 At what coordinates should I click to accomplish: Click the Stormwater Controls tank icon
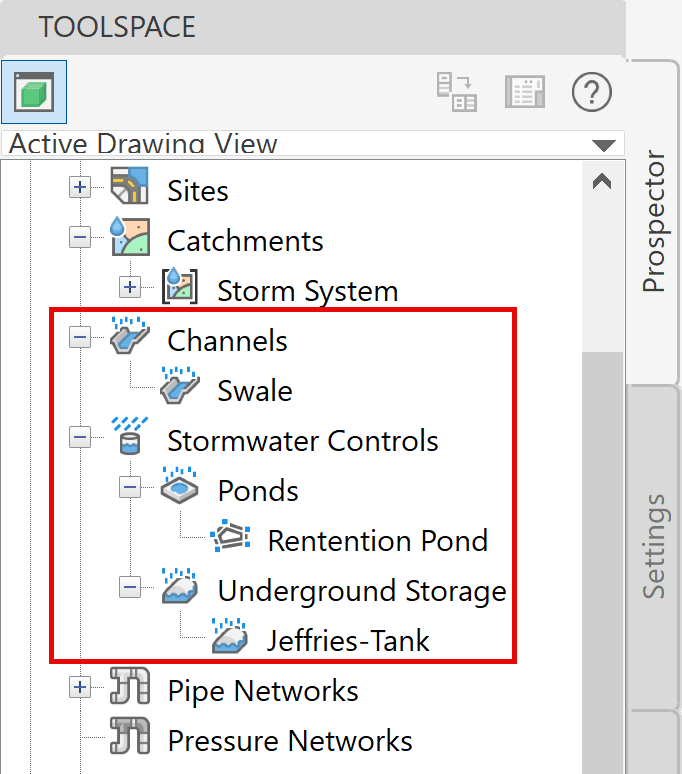point(129,436)
